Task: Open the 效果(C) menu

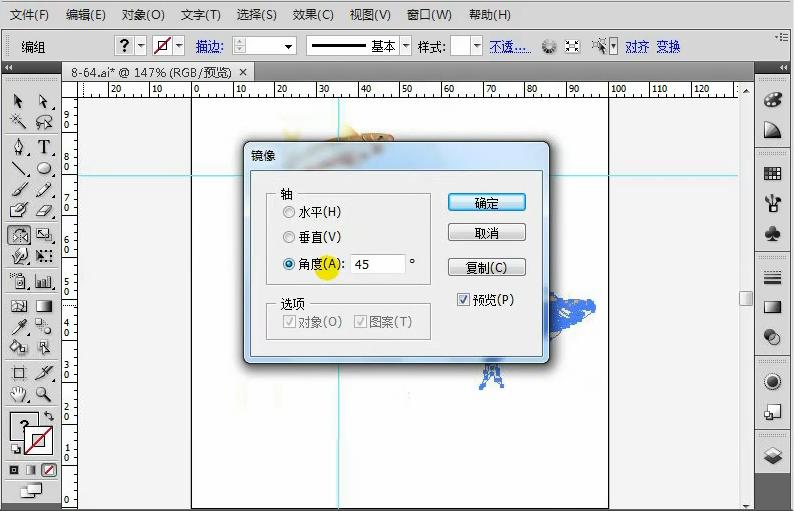Action: pos(313,15)
